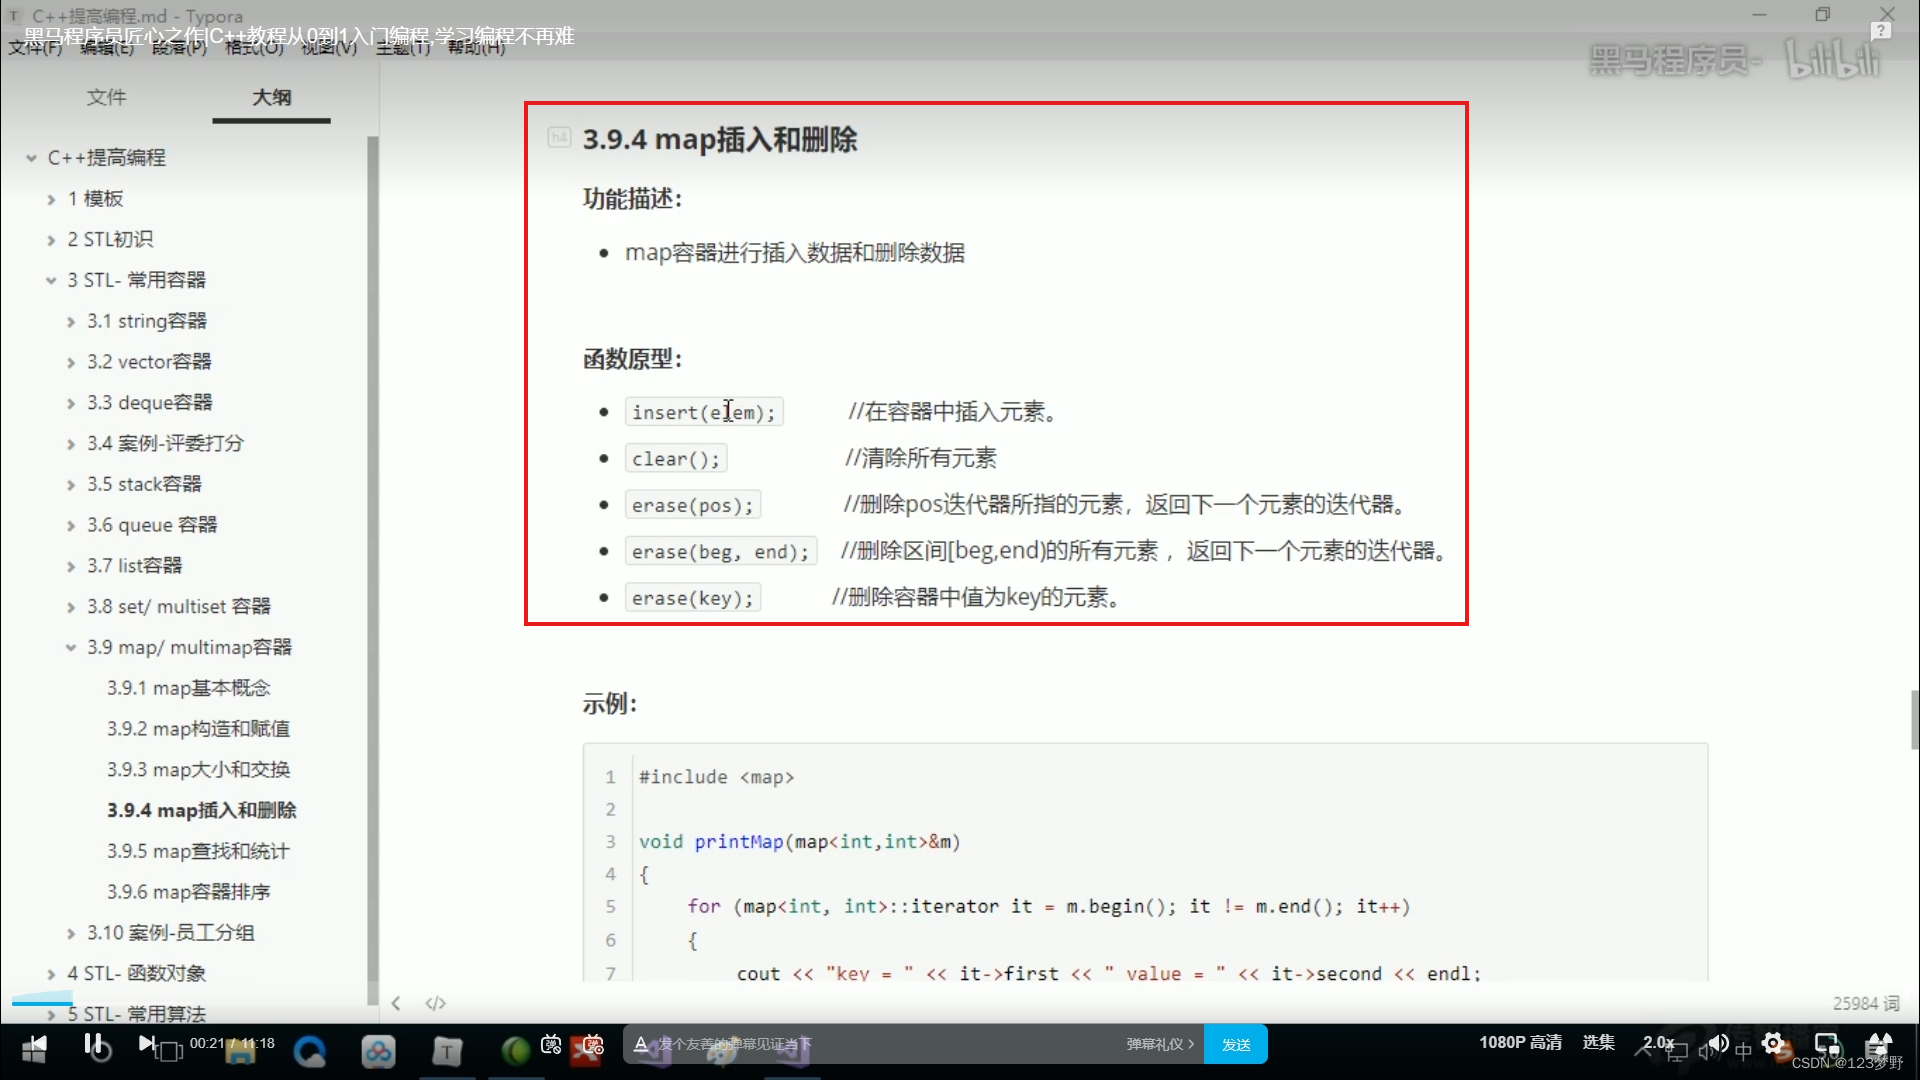Open the 文件(F) menu in Typora
Image resolution: width=1920 pixels, height=1080 pixels.
coord(35,48)
